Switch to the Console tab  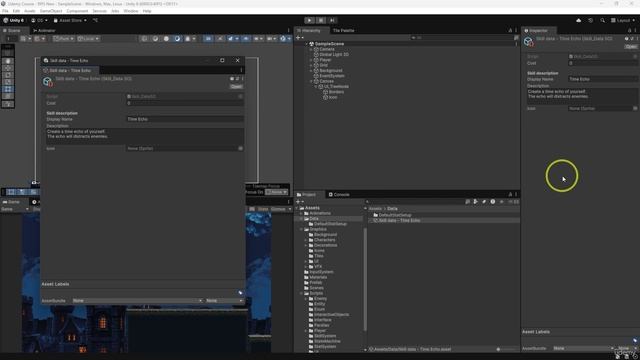pyautogui.click(x=339, y=195)
